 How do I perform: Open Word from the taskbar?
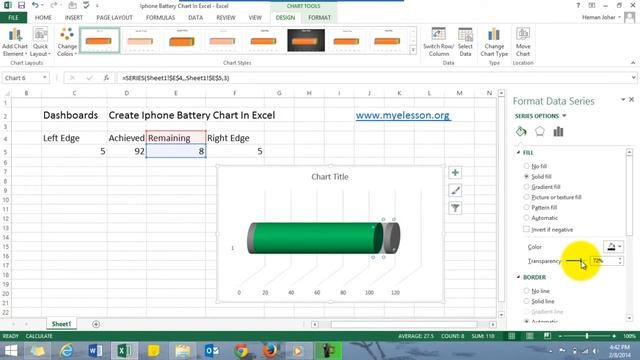[x=95, y=351]
